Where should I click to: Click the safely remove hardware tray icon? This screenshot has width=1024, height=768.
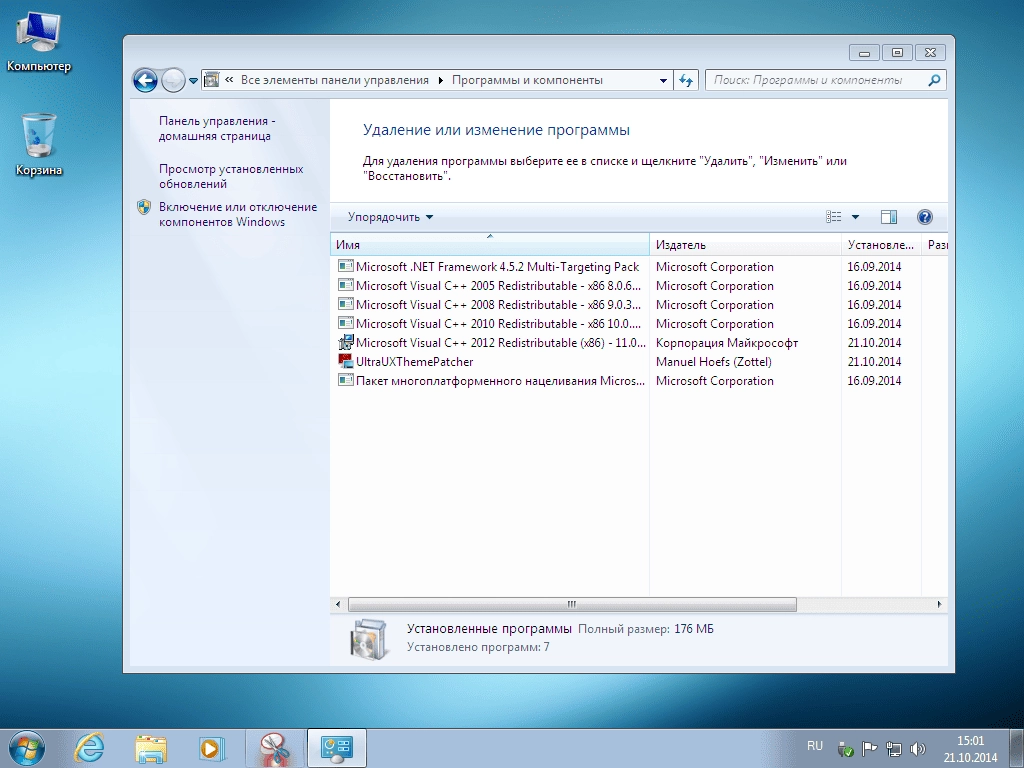click(845, 748)
